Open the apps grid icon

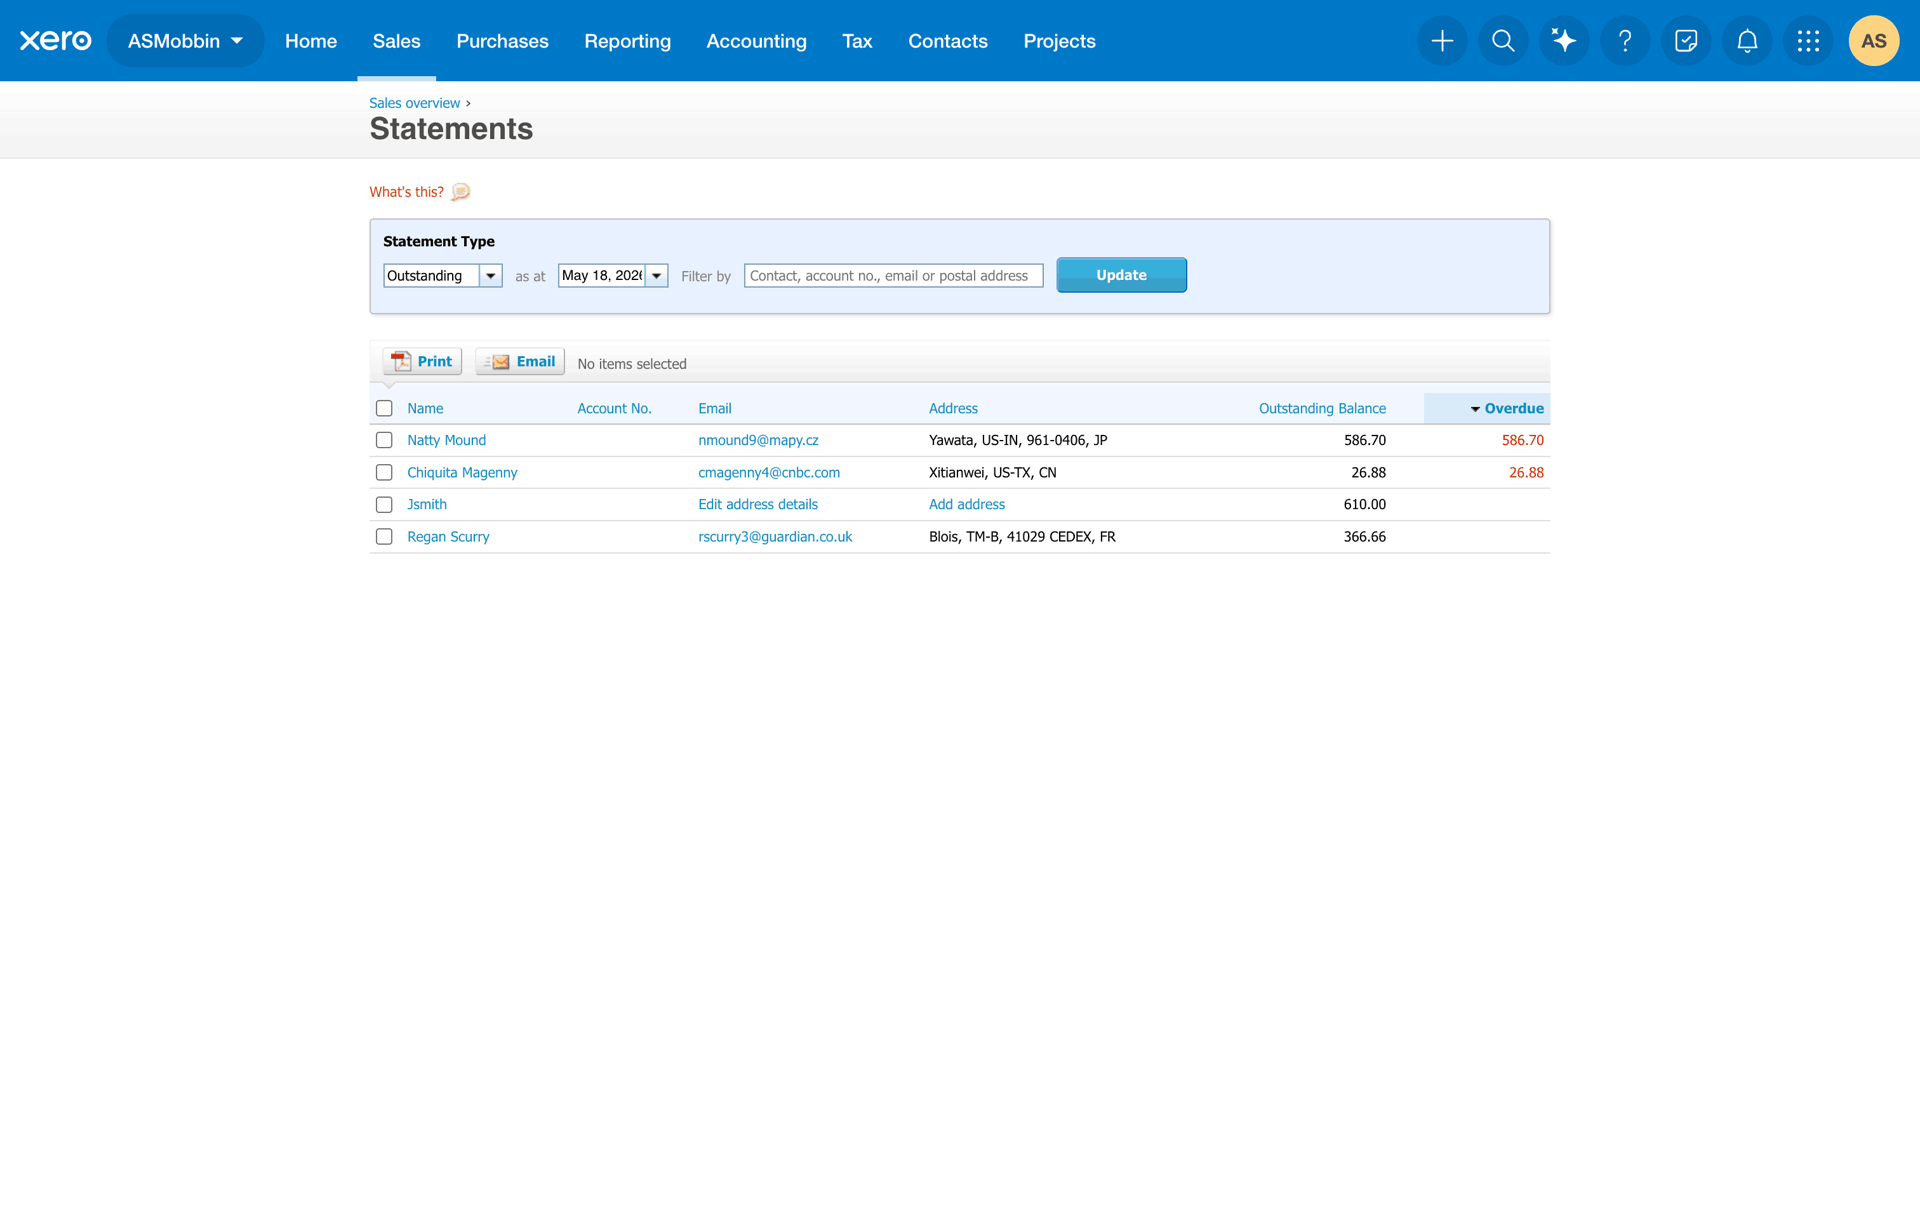[1808, 41]
